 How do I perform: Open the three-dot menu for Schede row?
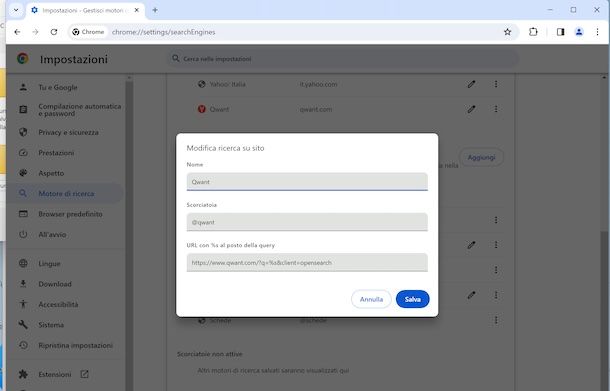pyautogui.click(x=496, y=320)
